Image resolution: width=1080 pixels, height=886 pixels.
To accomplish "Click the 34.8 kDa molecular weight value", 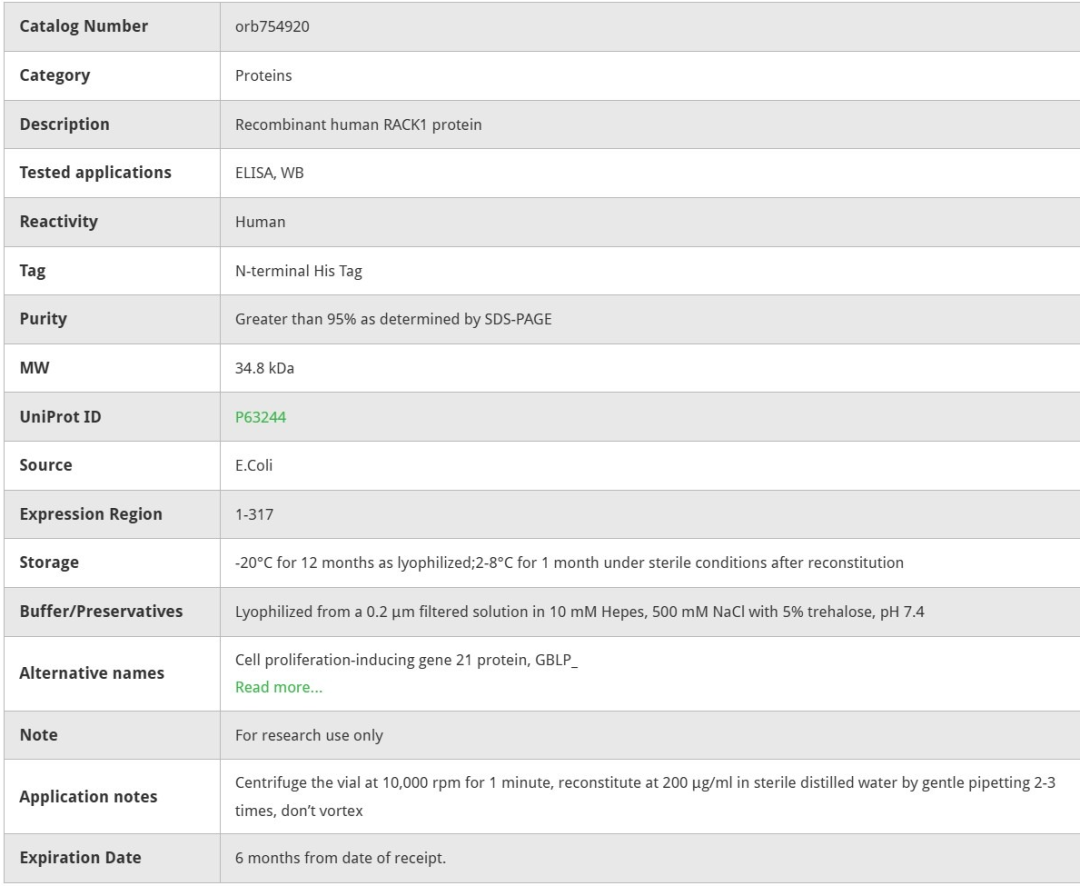I will (x=264, y=368).
